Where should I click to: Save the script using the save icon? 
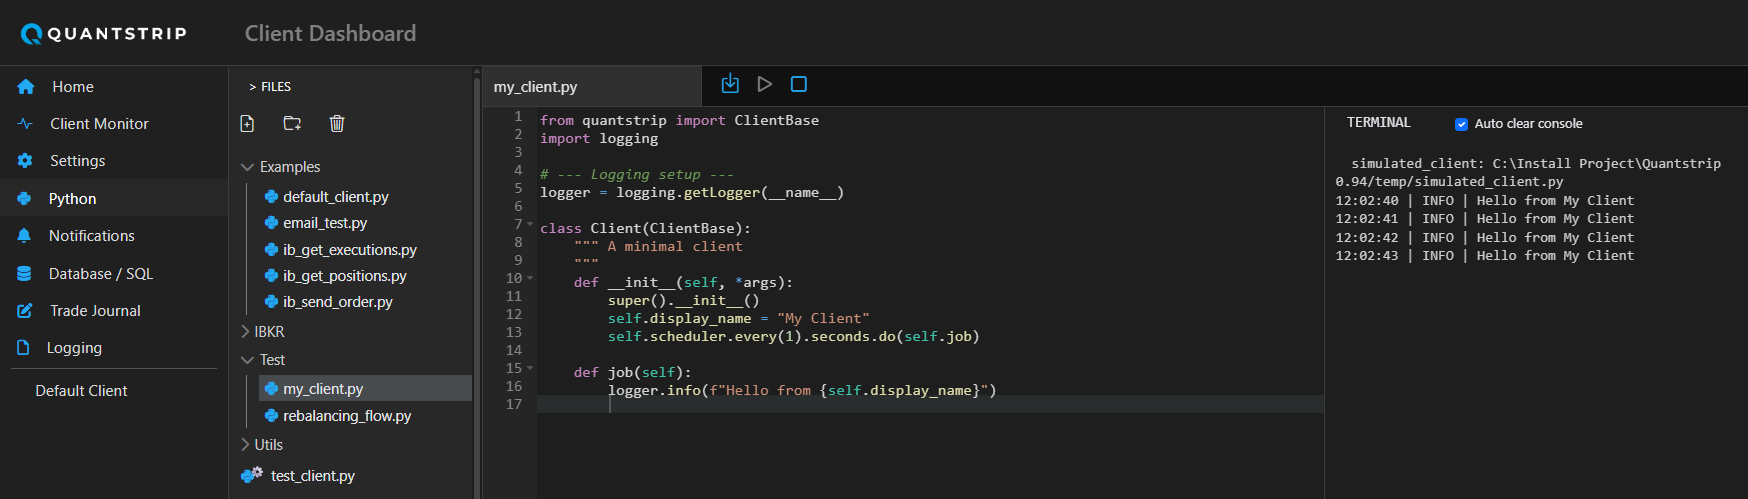coord(730,83)
